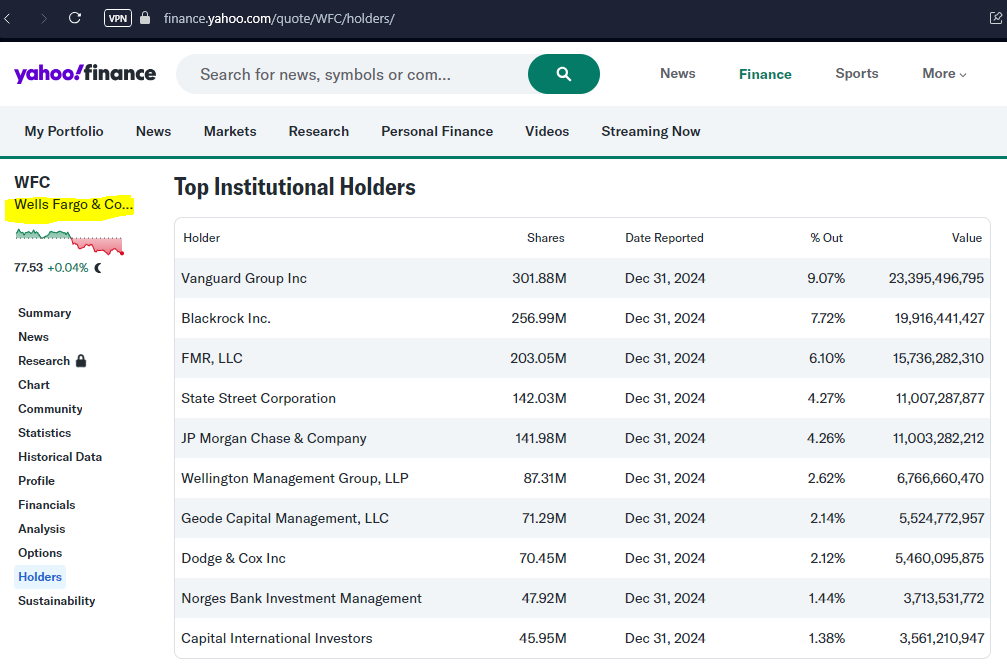The height and width of the screenshot is (668, 1007).
Task: Open News in the WFC sidebar
Action: 33,337
